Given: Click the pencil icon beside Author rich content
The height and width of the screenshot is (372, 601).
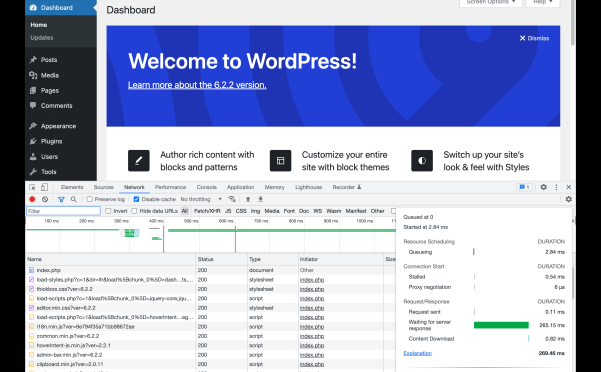Looking at the screenshot, I should coord(139,161).
